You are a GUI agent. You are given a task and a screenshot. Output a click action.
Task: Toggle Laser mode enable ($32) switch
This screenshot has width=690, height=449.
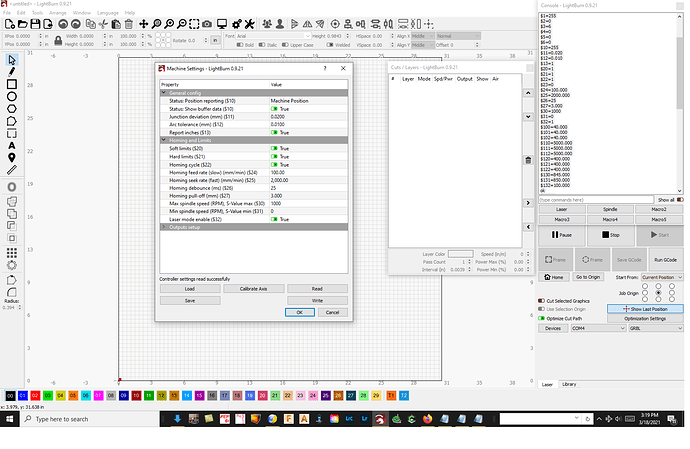[274, 219]
